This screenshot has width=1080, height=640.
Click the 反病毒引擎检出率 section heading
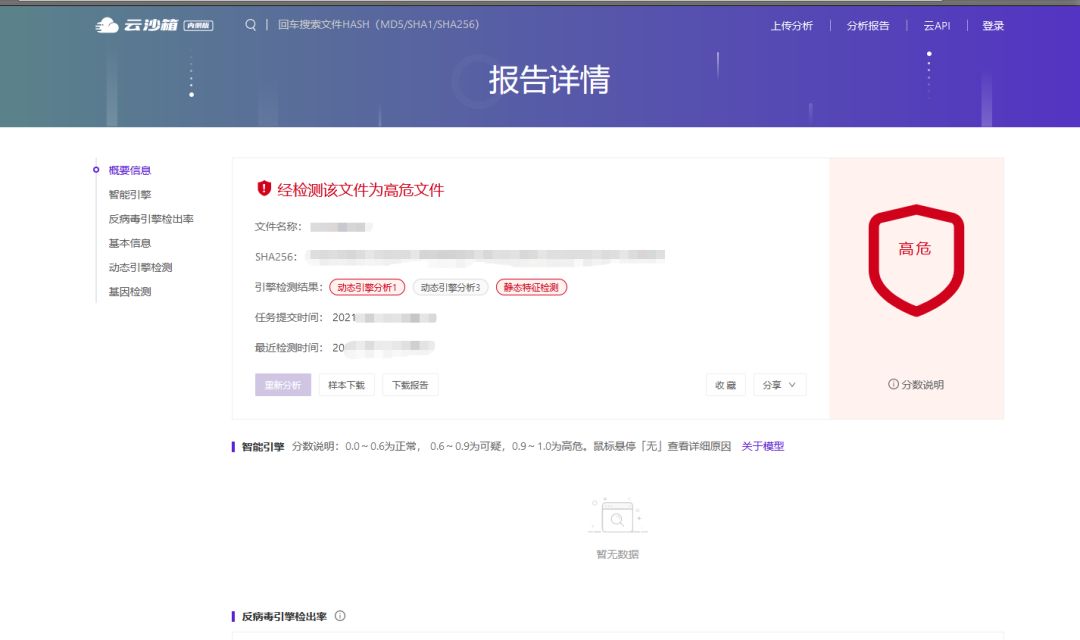[x=284, y=617]
